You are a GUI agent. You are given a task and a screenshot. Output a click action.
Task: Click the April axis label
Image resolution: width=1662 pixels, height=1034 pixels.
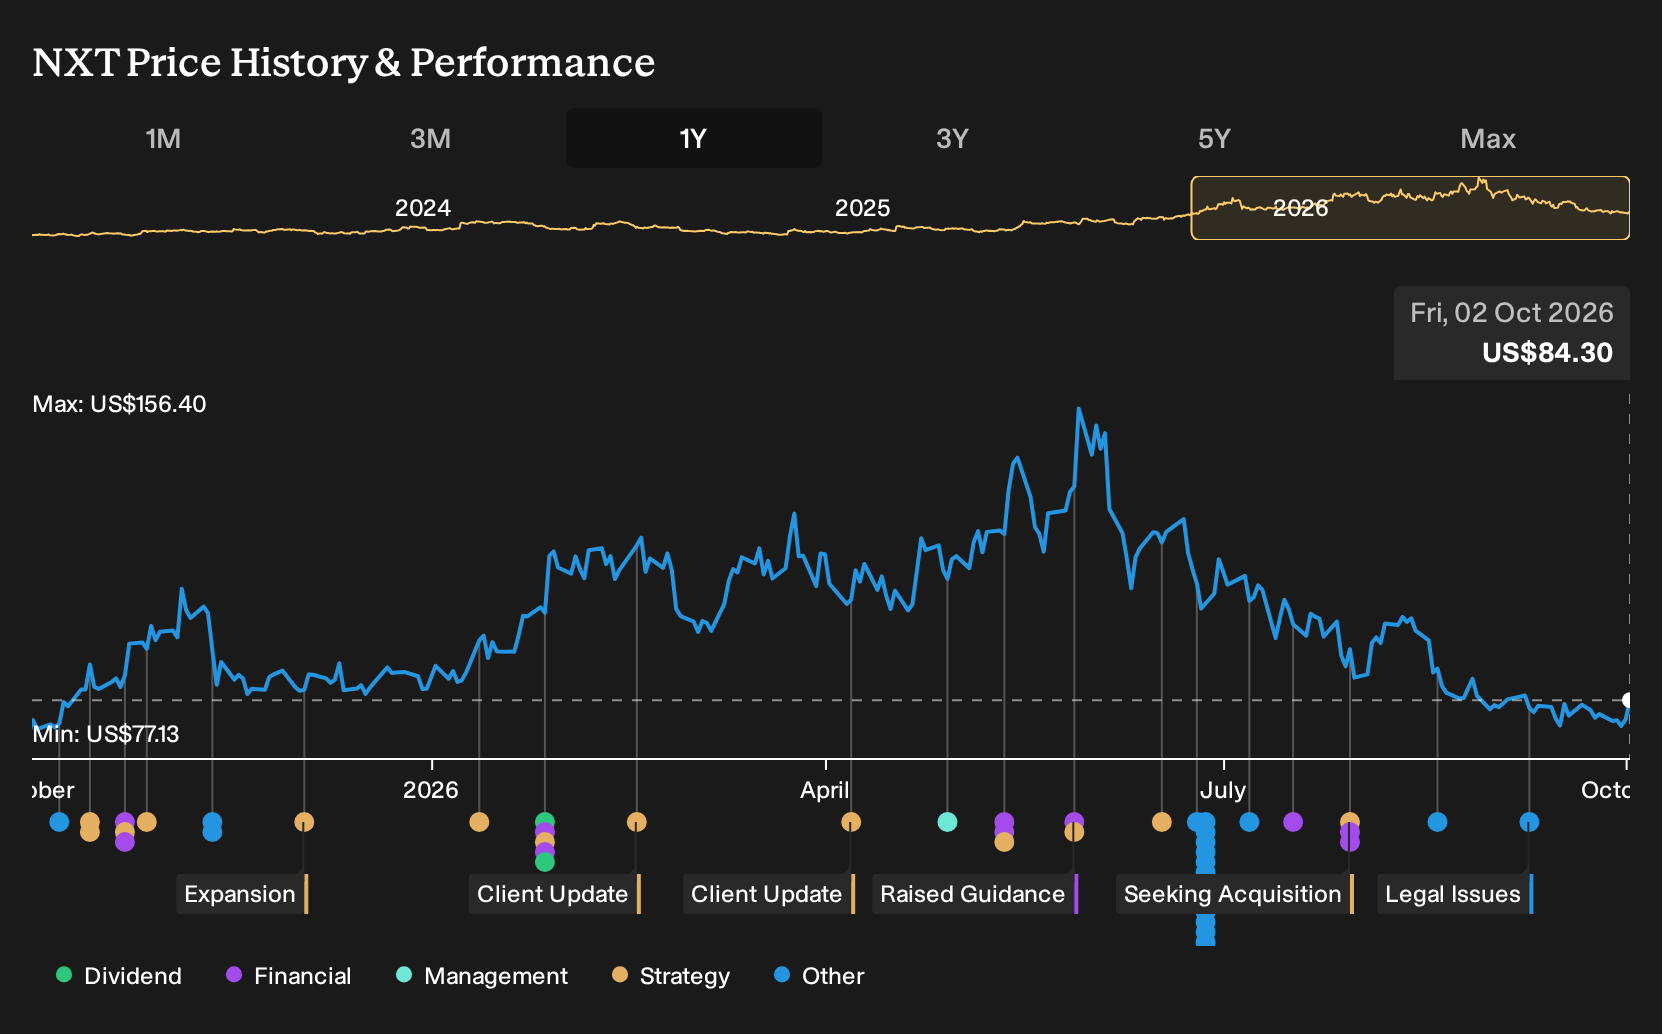pyautogui.click(x=825, y=790)
